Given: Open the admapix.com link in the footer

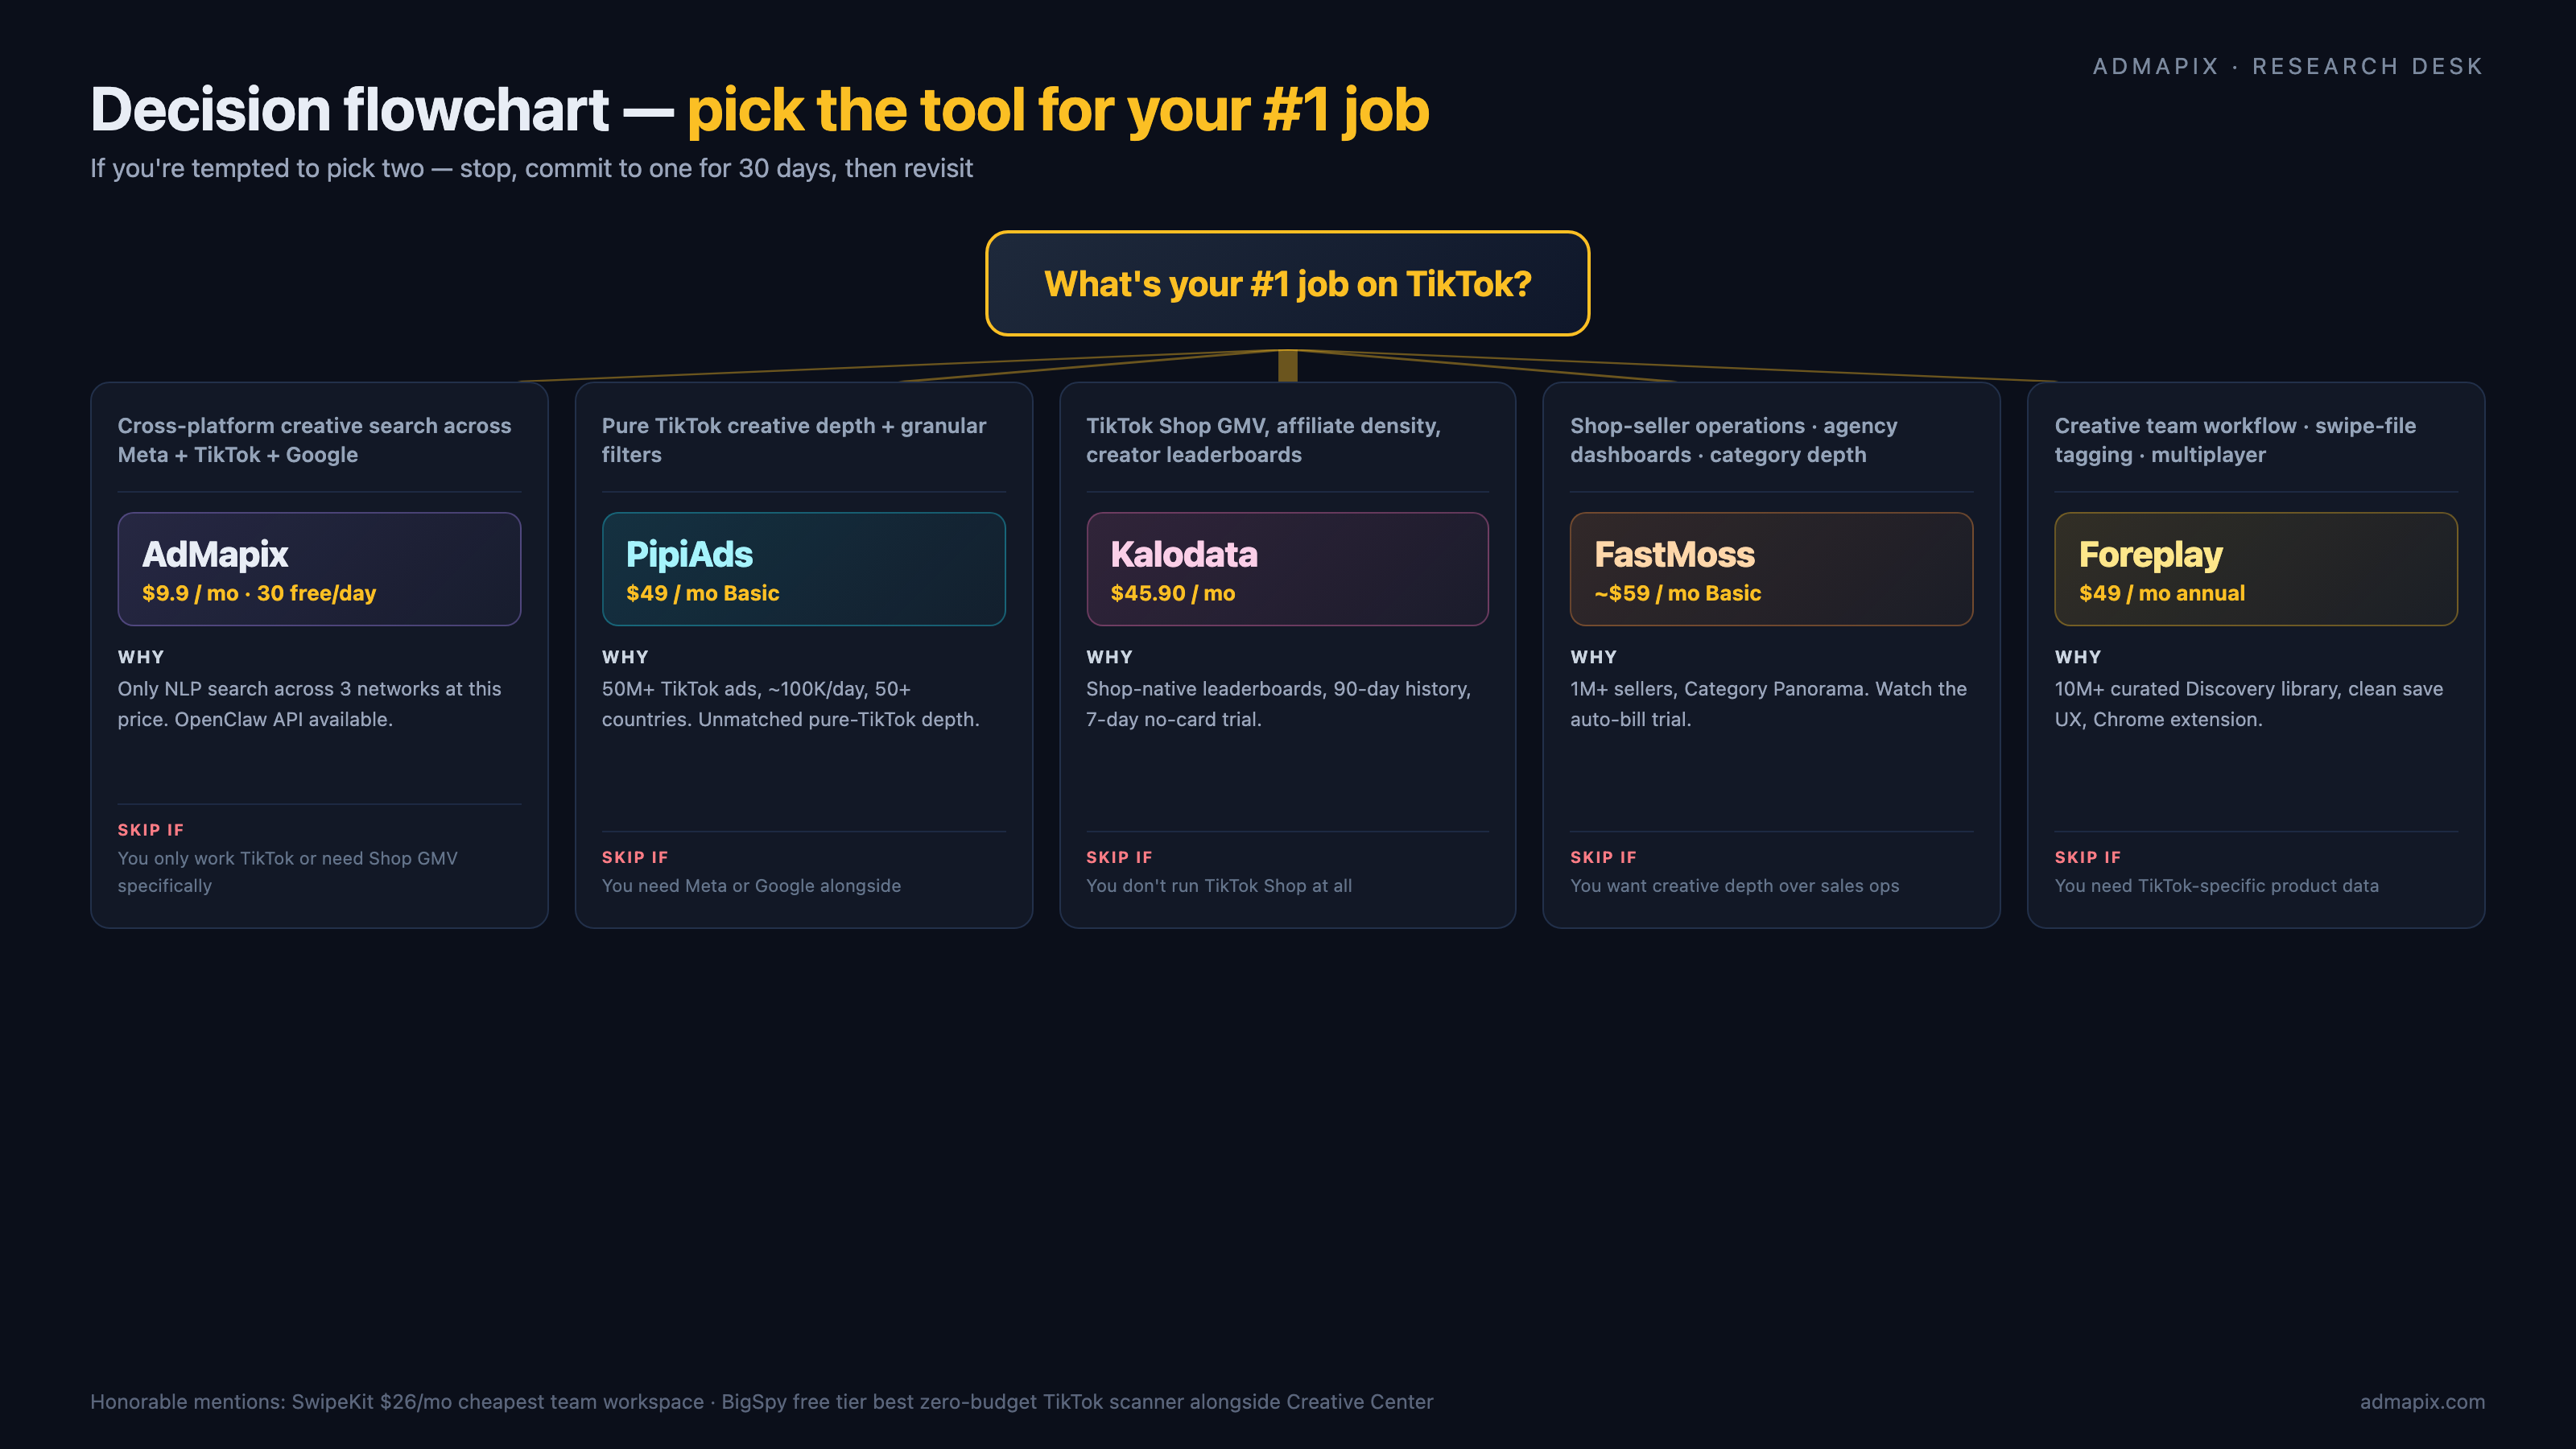Looking at the screenshot, I should pyautogui.click(x=2421, y=1402).
